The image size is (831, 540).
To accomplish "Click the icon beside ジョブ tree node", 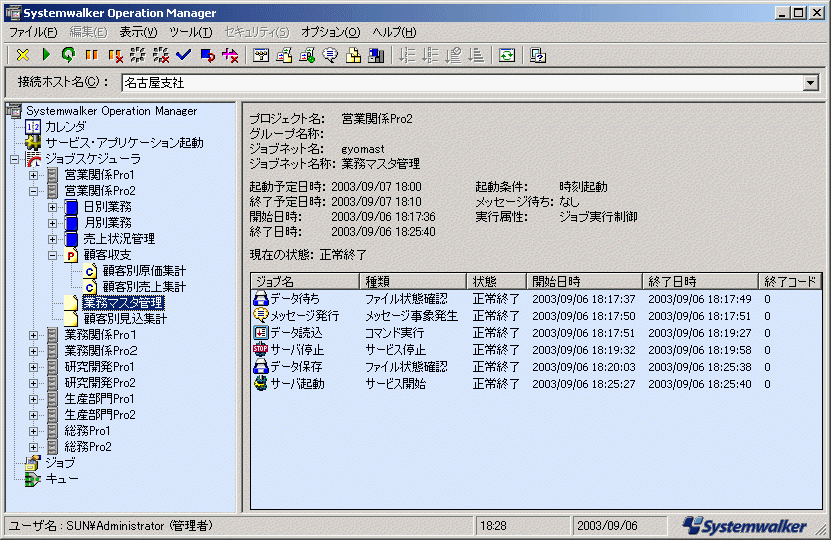I will [x=33, y=463].
